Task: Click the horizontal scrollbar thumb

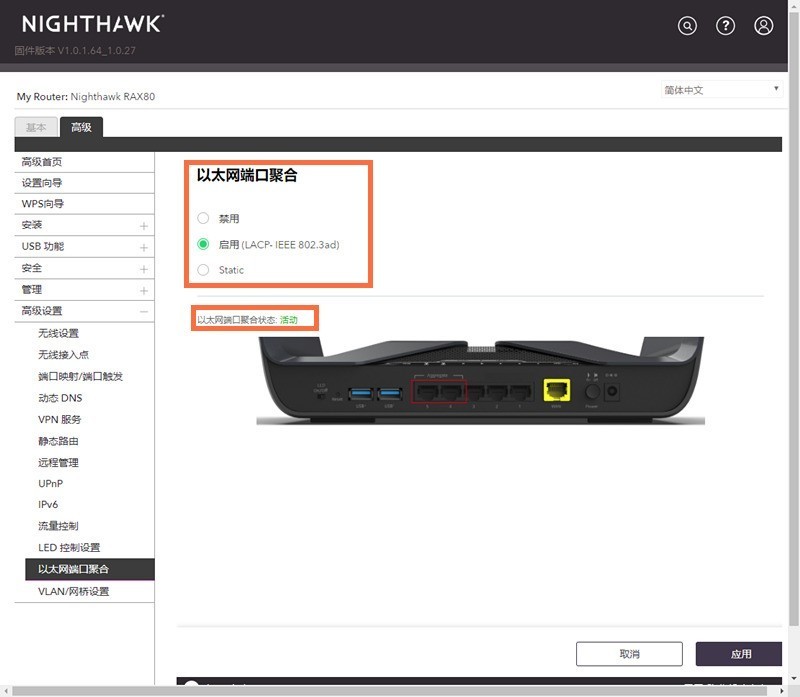Action: (389, 691)
